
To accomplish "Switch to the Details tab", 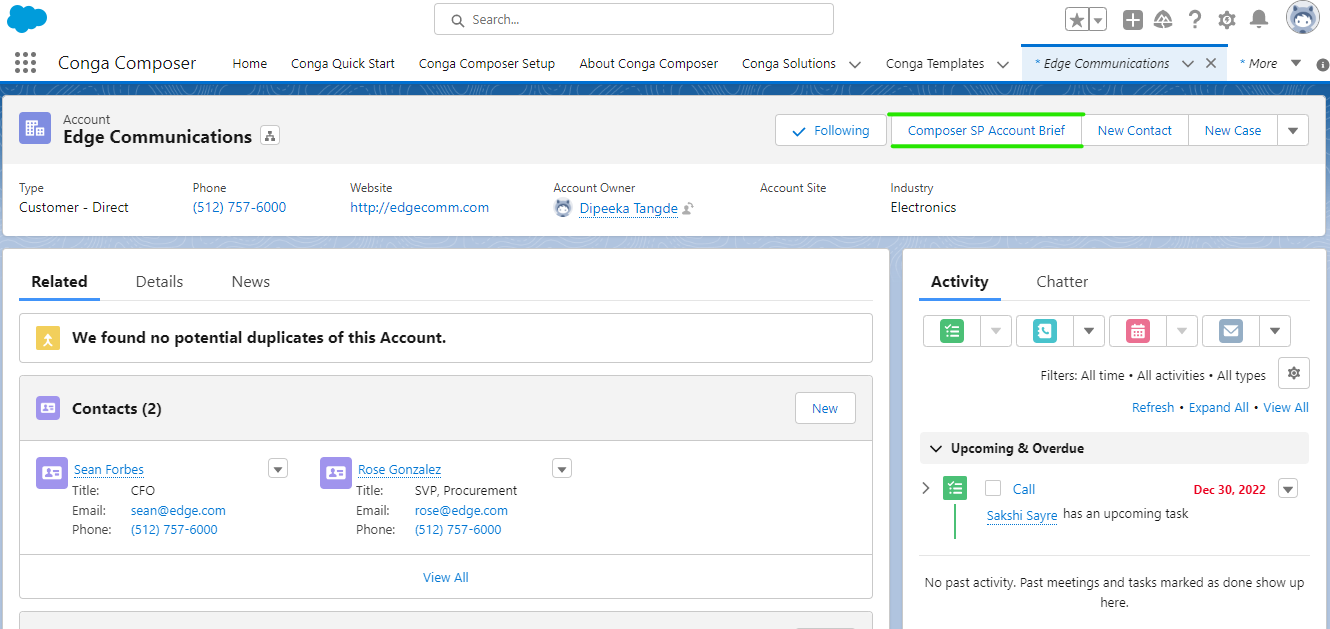I will [x=159, y=282].
